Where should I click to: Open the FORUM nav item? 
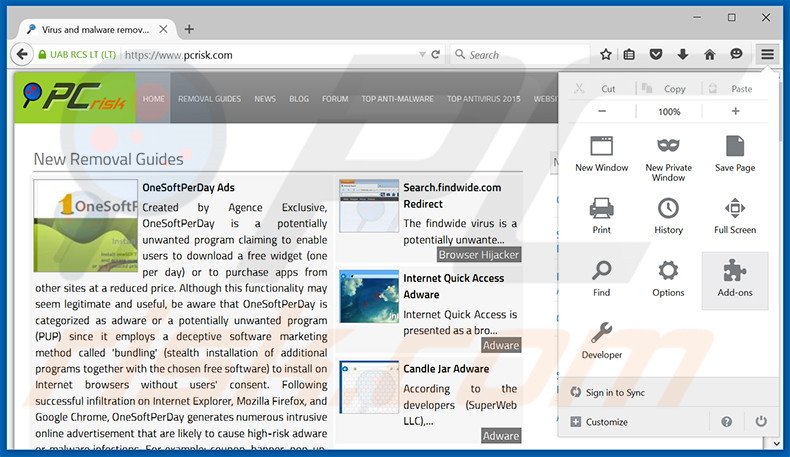(335, 99)
